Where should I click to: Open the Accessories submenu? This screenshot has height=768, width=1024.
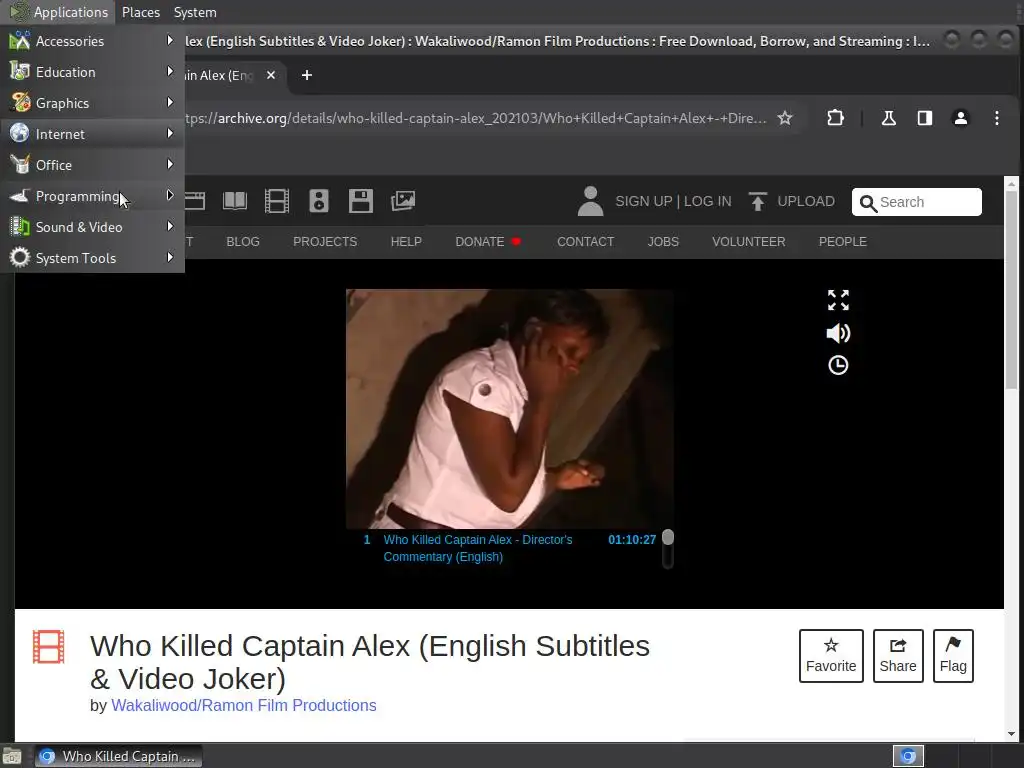coord(92,40)
